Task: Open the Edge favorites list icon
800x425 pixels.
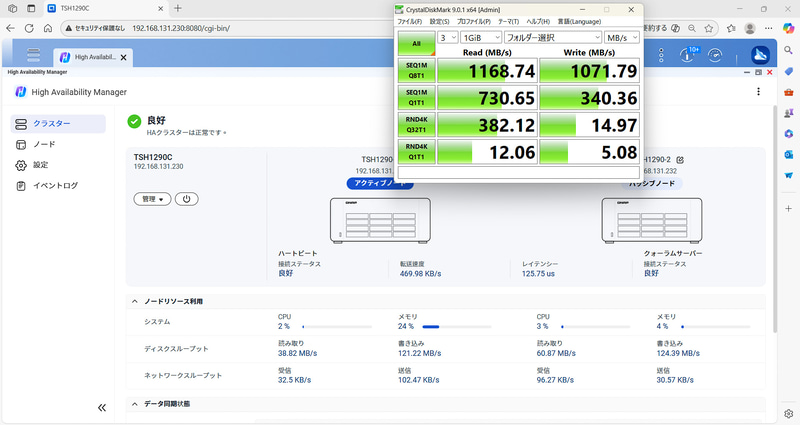Action: 731,28
